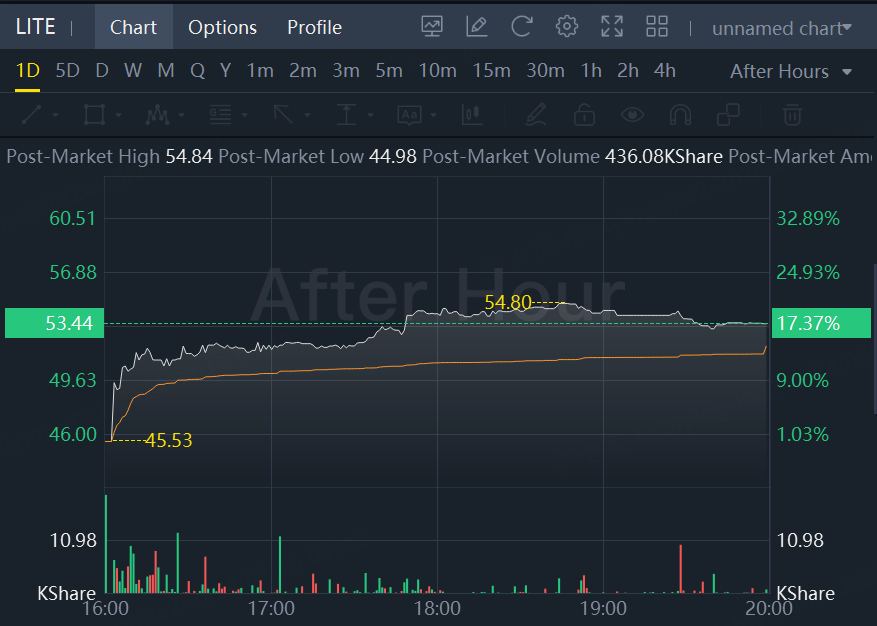Delete drawings with the trash icon
Viewport: 877px width, 626px height.
792,115
